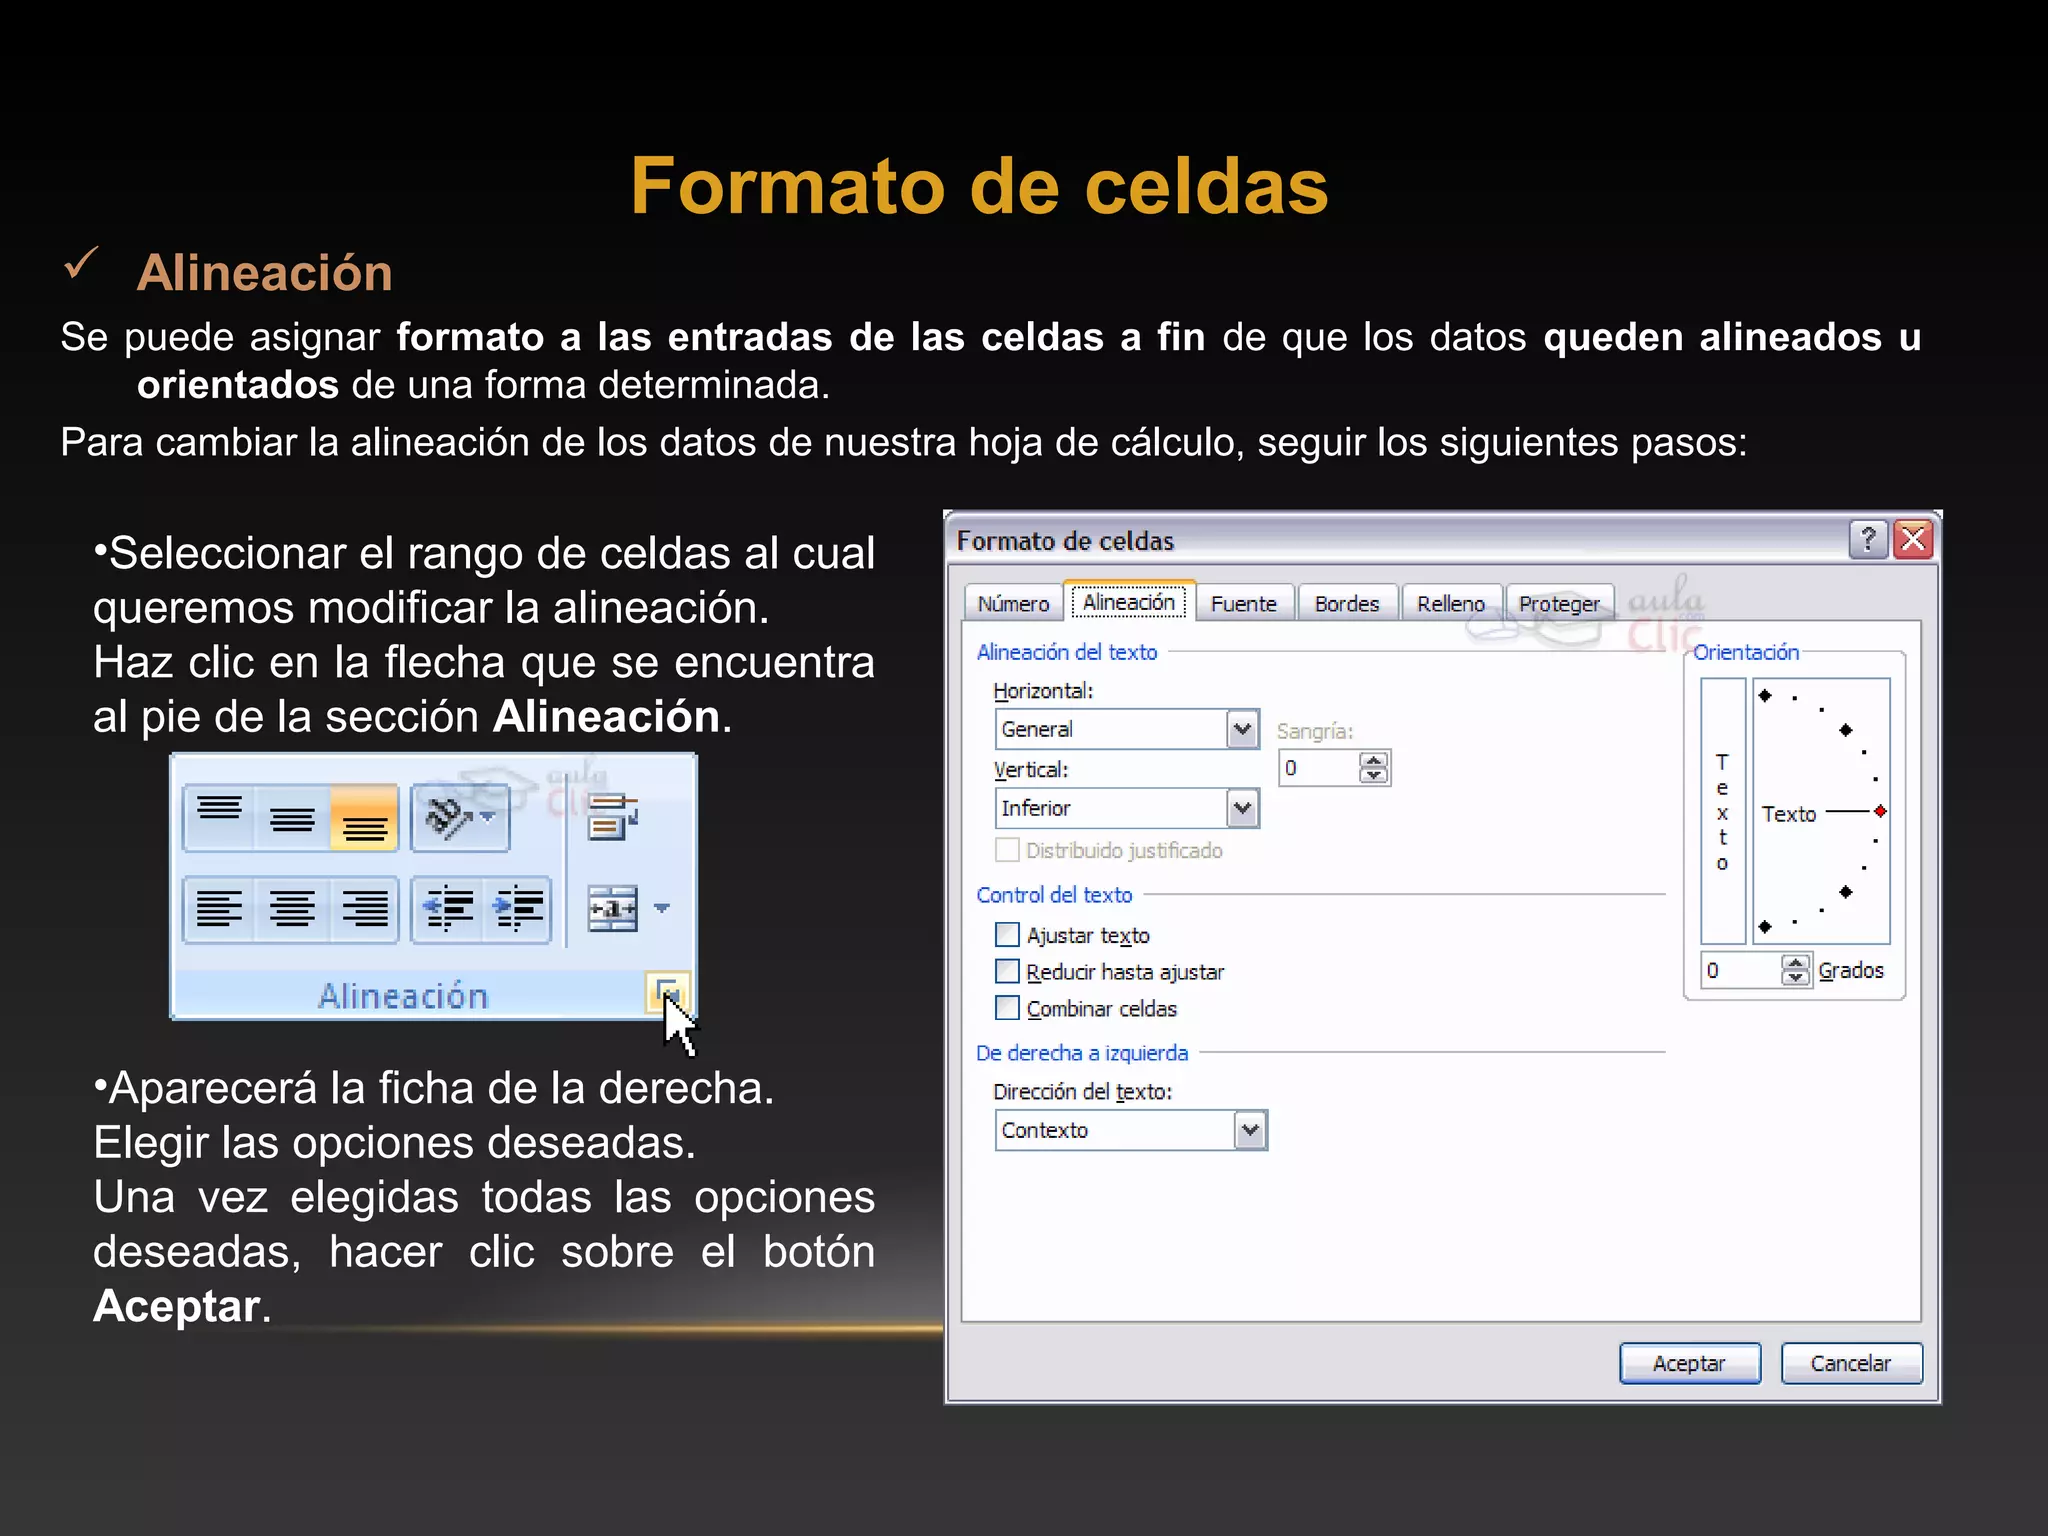
Task: Click the wrap text icon
Action: click(612, 817)
